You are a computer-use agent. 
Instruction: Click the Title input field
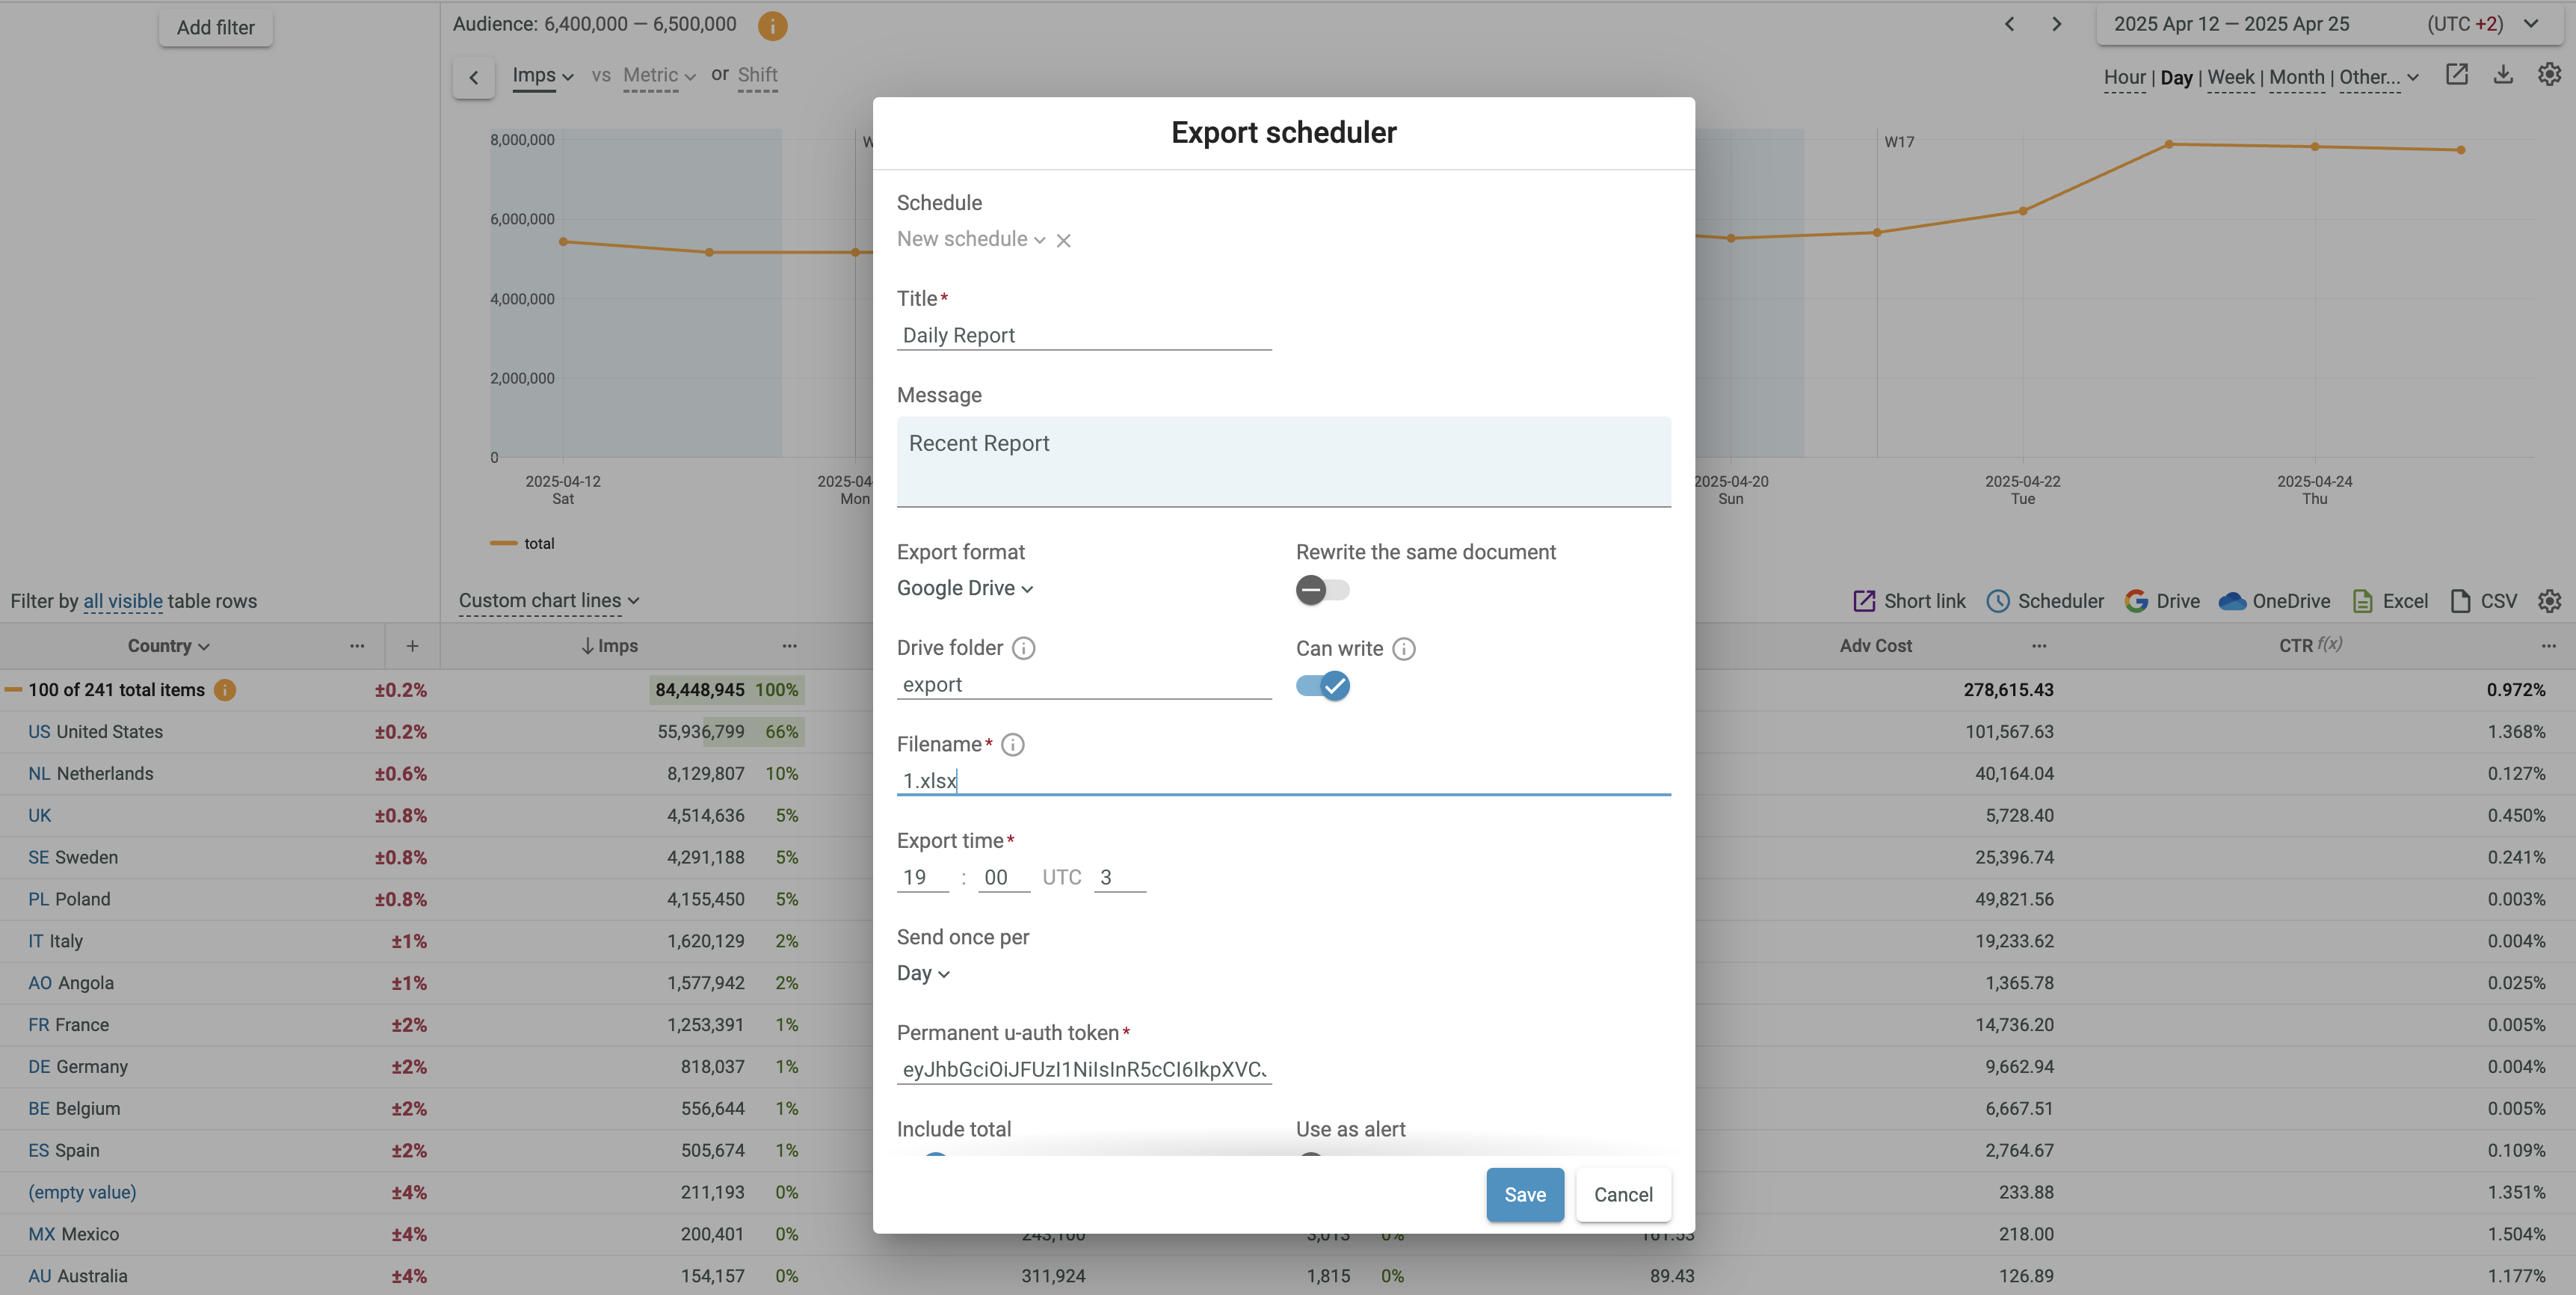pos(1083,336)
